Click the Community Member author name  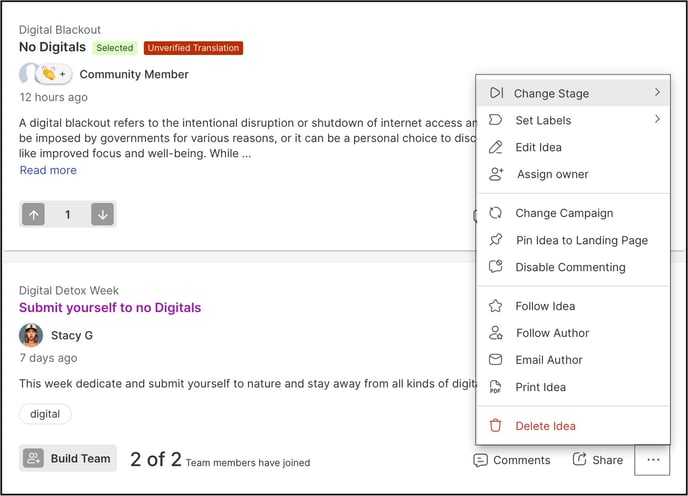pos(134,74)
